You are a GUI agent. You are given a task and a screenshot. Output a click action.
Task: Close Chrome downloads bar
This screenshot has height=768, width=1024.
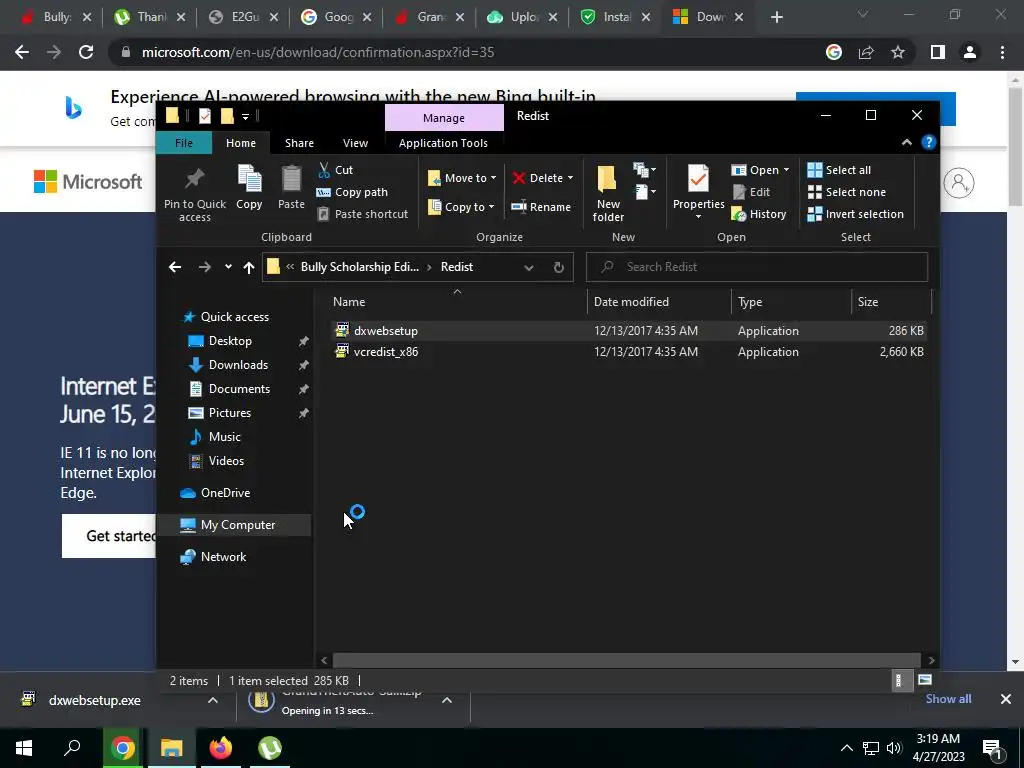(x=1006, y=699)
